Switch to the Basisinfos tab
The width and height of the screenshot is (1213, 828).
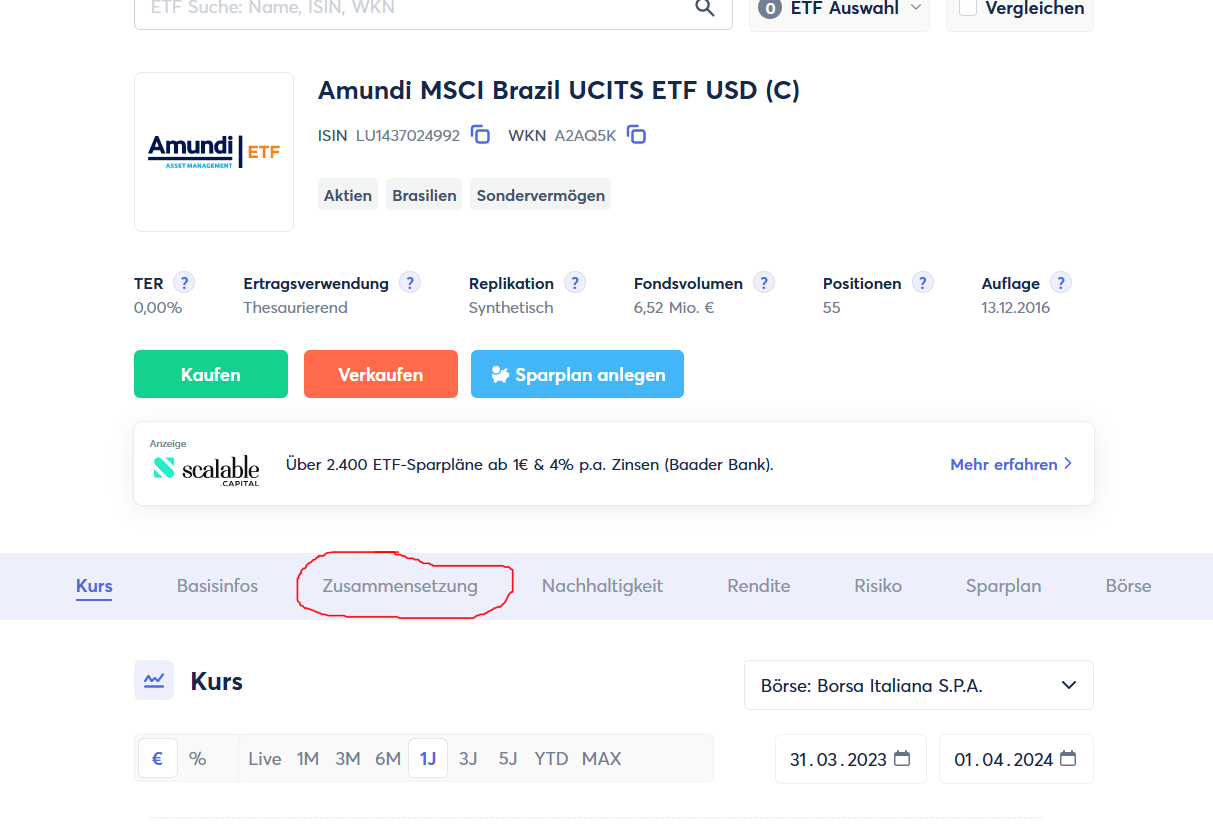click(x=217, y=586)
